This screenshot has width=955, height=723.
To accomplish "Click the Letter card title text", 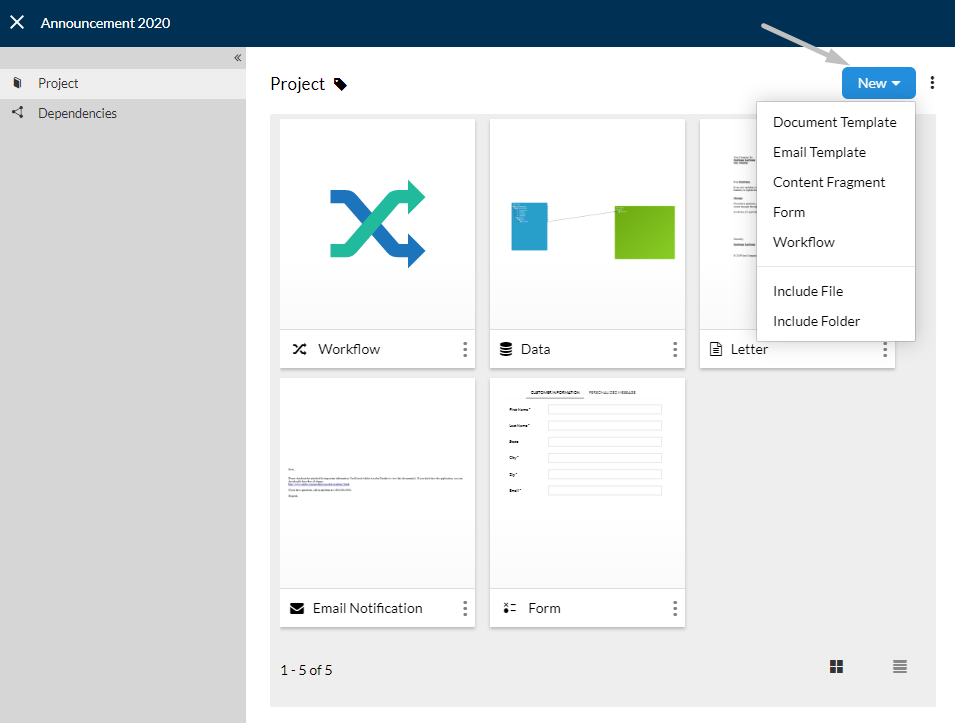I will pos(749,349).
